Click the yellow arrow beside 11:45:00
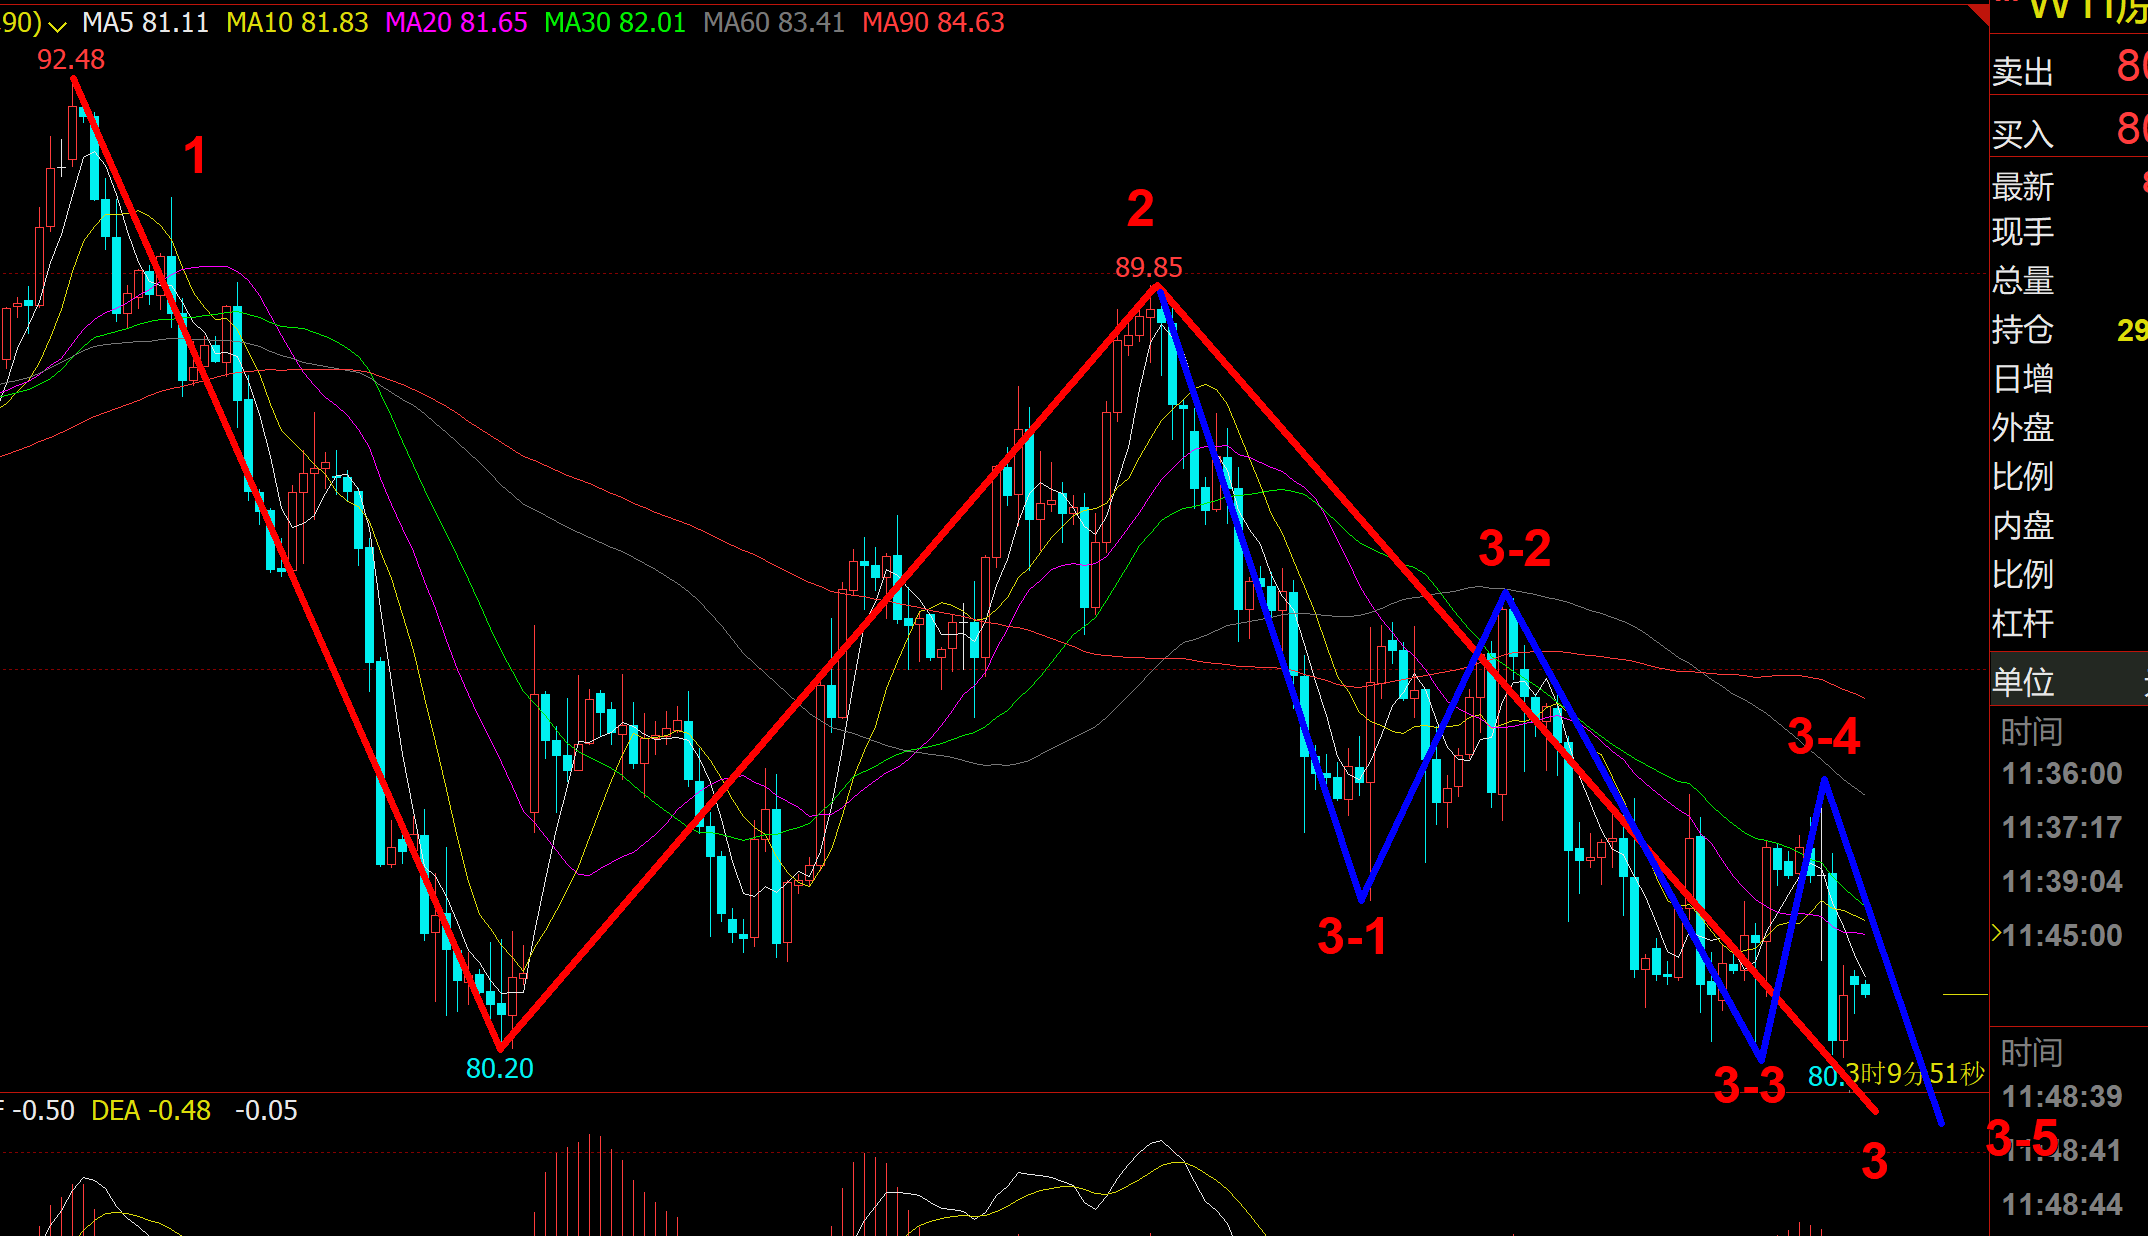Screen dimensions: 2148x1236 click(x=1996, y=934)
